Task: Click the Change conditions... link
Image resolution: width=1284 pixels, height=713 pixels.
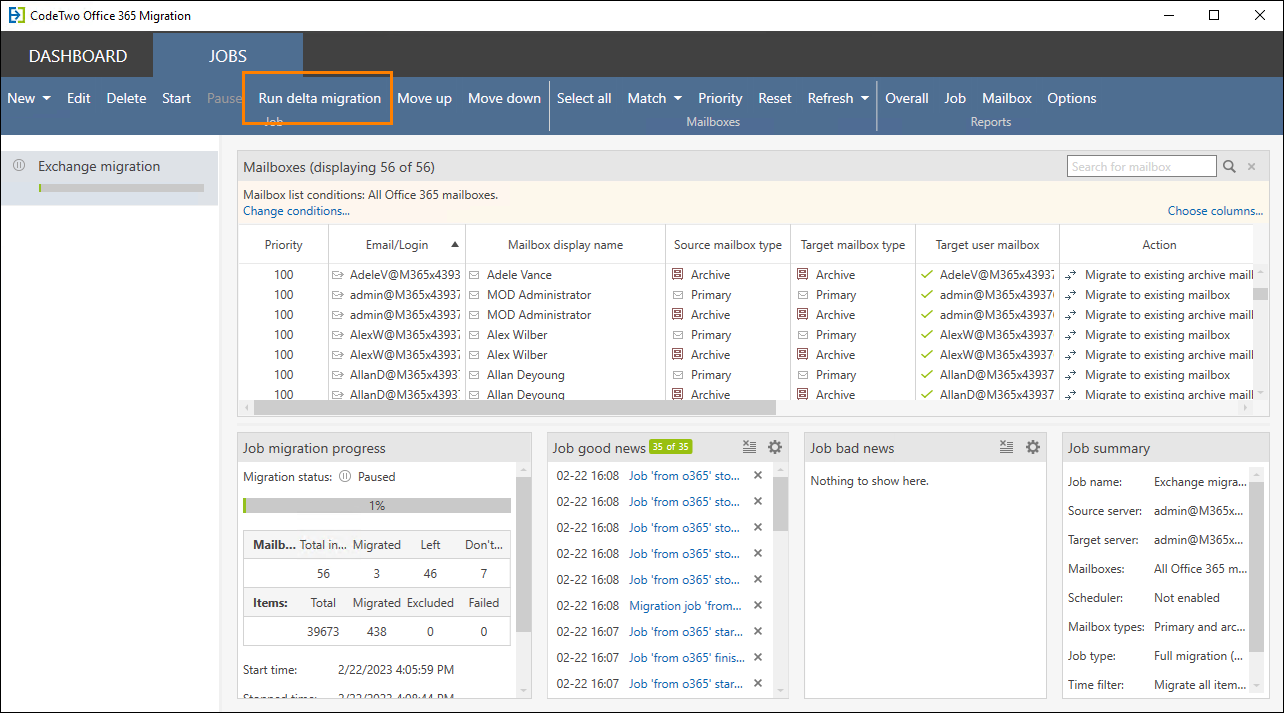Action: click(296, 211)
